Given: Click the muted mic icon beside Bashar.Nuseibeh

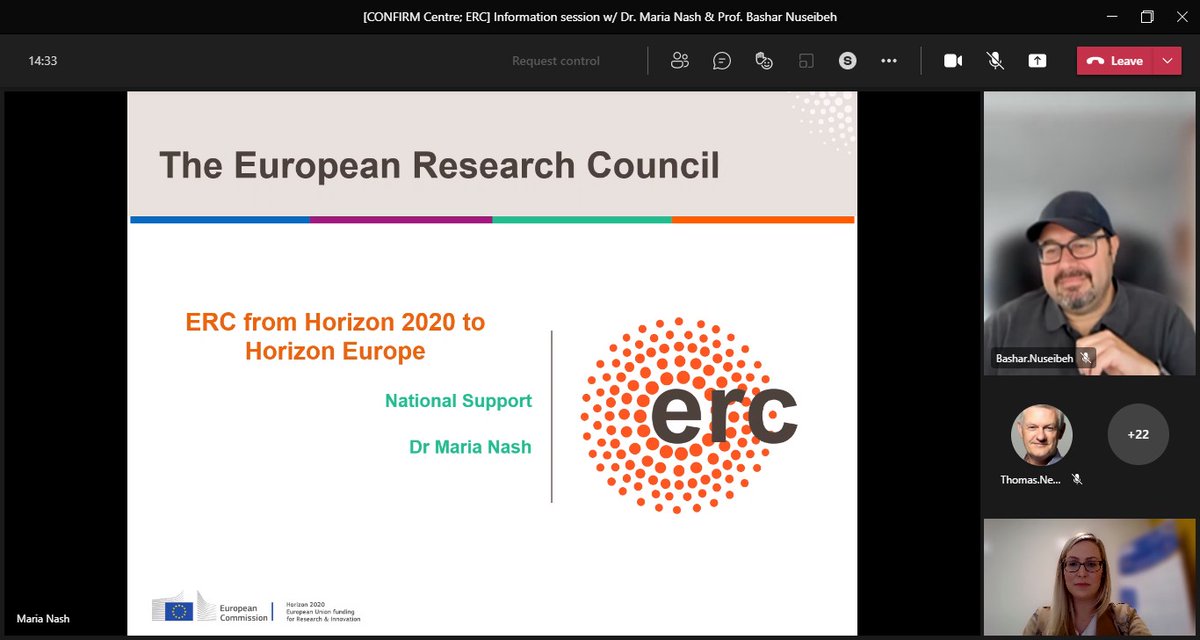Looking at the screenshot, I should tap(1086, 357).
